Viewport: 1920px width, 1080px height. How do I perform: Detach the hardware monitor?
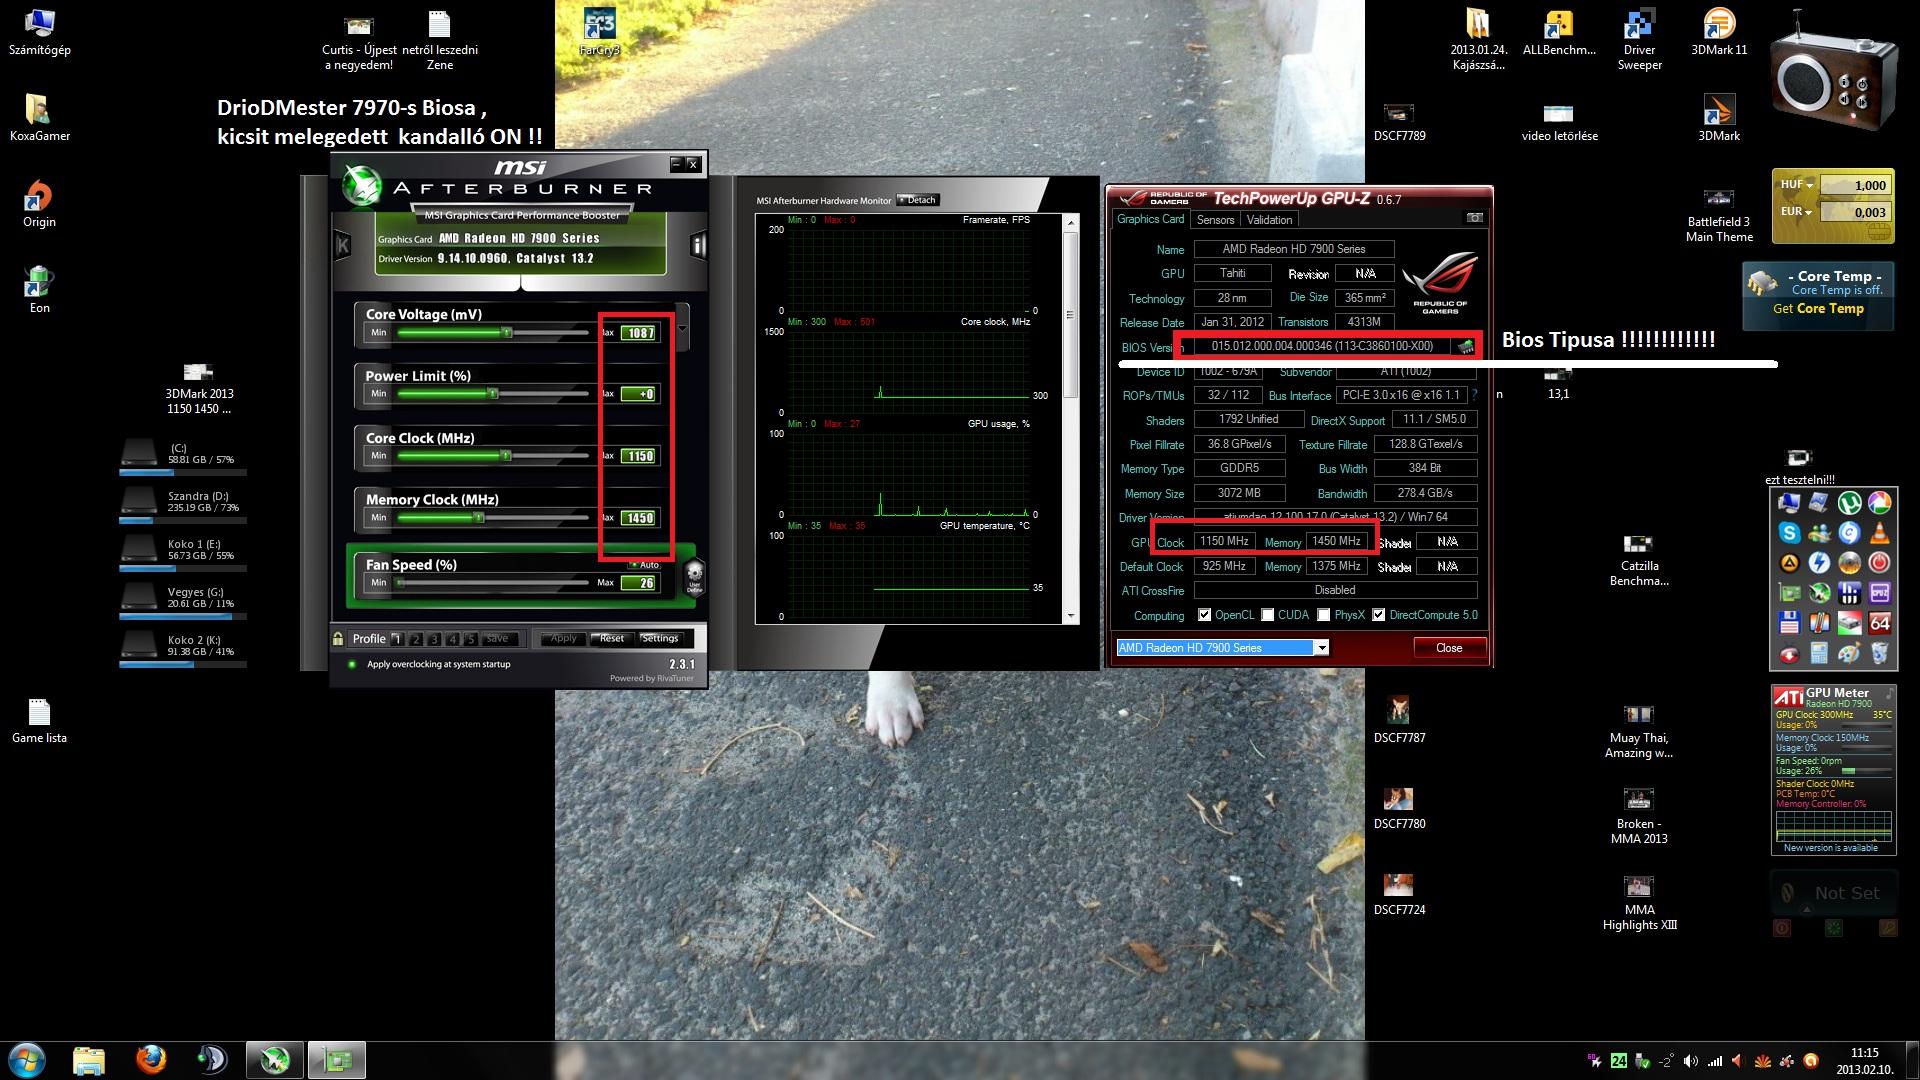pyautogui.click(x=918, y=200)
